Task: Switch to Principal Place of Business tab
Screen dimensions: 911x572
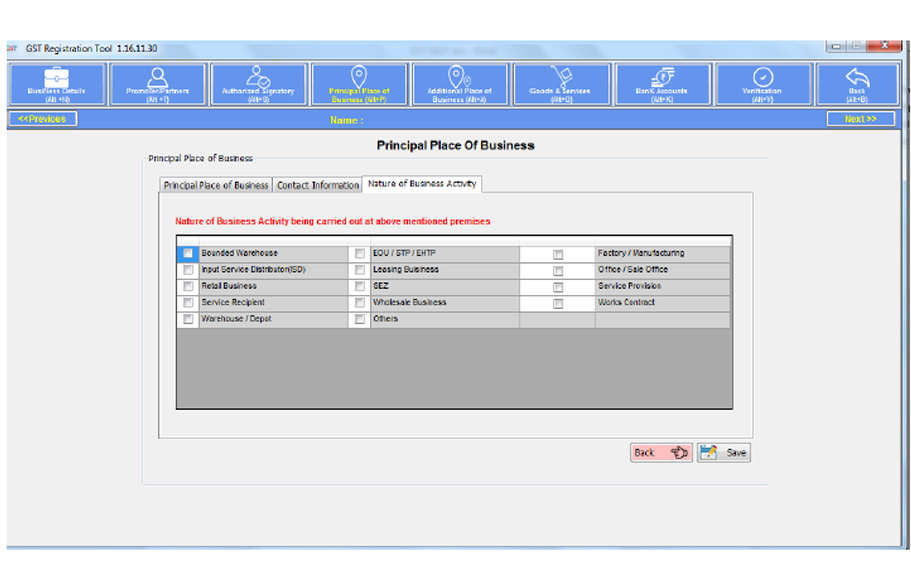Action: click(x=216, y=185)
